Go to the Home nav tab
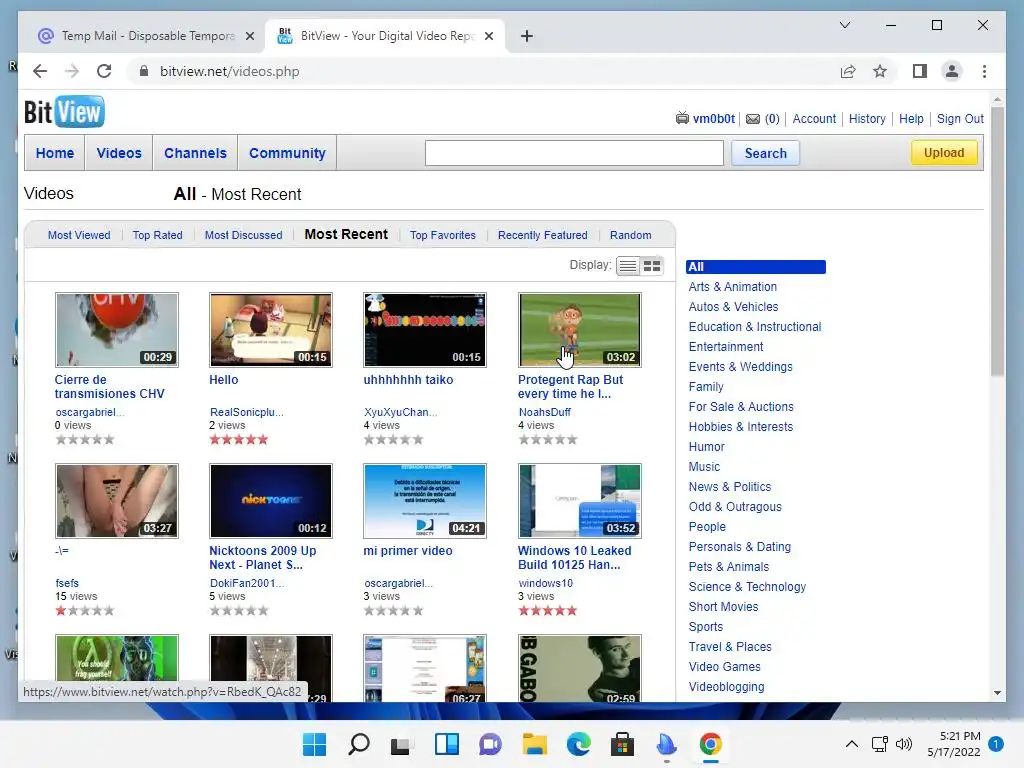Viewport: 1024px width, 768px height. (55, 153)
